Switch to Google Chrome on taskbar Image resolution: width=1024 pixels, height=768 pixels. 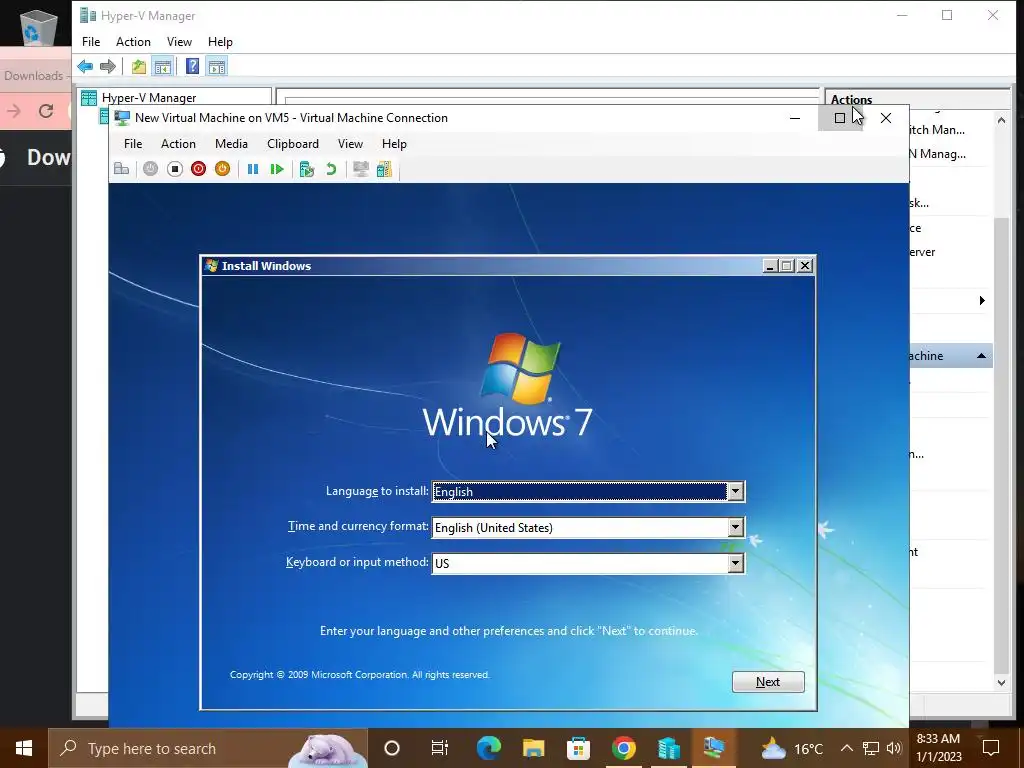point(624,748)
